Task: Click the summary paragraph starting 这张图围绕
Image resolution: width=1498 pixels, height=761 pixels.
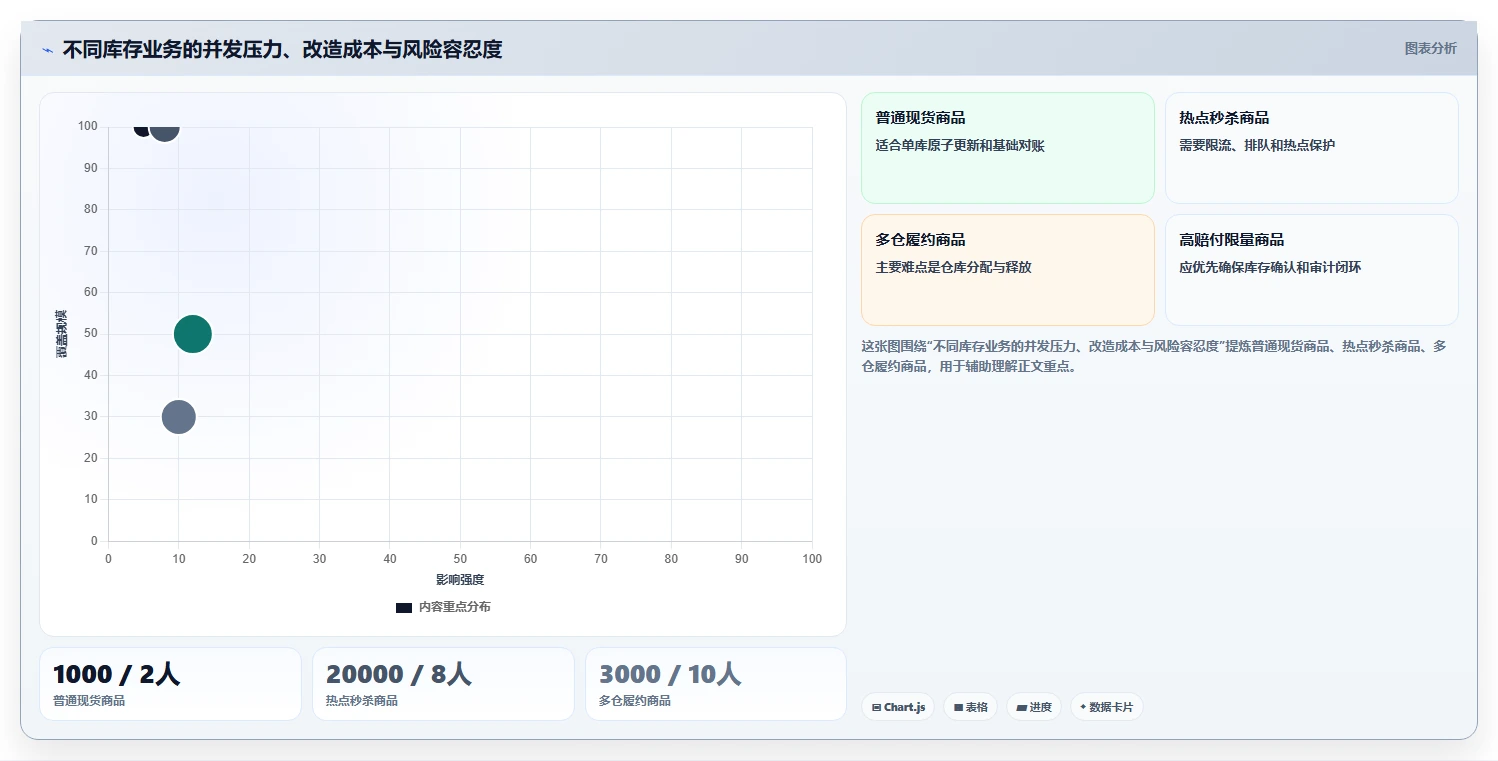Action: click(x=1154, y=356)
